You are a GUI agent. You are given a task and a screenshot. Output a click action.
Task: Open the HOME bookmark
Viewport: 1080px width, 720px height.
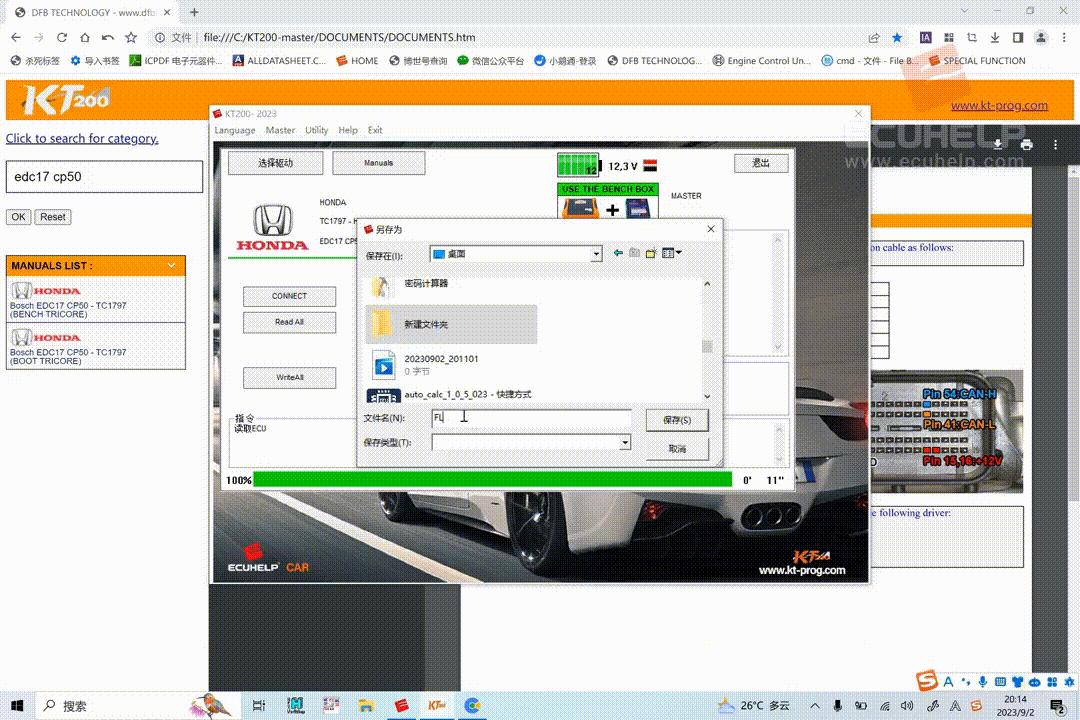[x=357, y=61]
